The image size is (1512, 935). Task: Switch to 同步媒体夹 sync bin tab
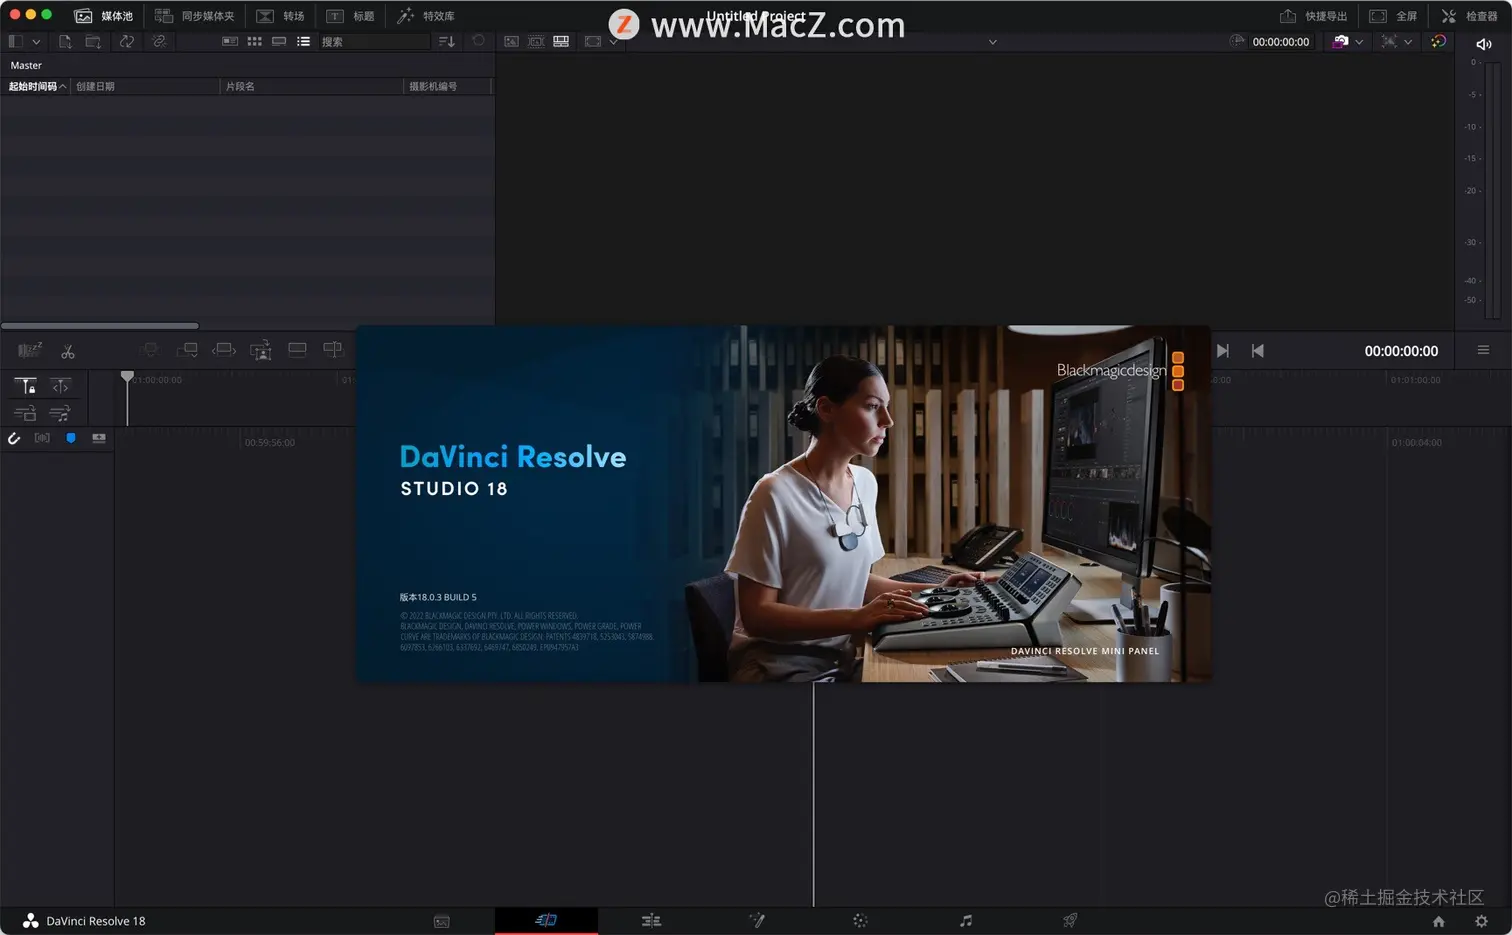coord(195,16)
